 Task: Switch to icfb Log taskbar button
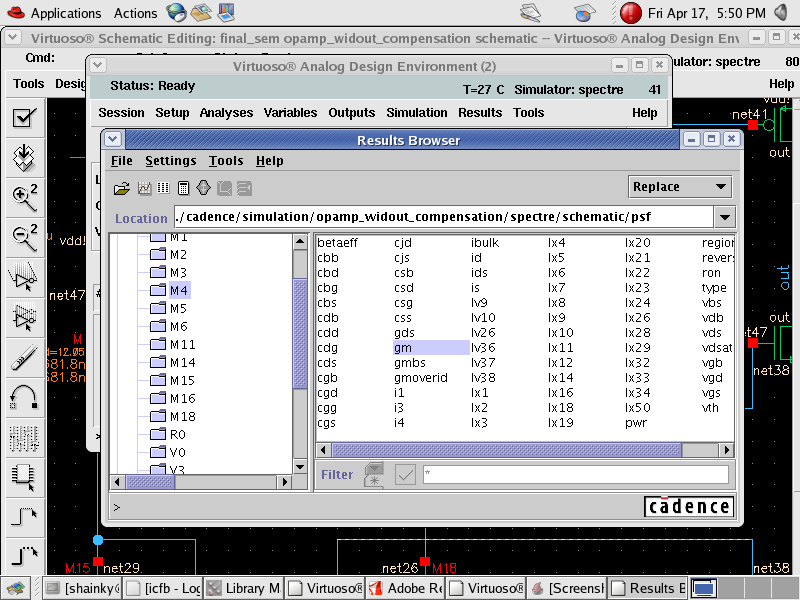163,588
